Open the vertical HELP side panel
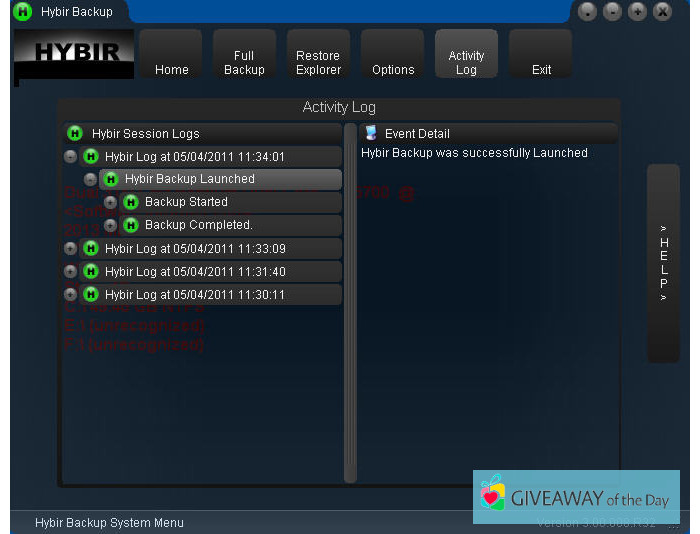Viewport: 700px width, 534px height. 663,263
